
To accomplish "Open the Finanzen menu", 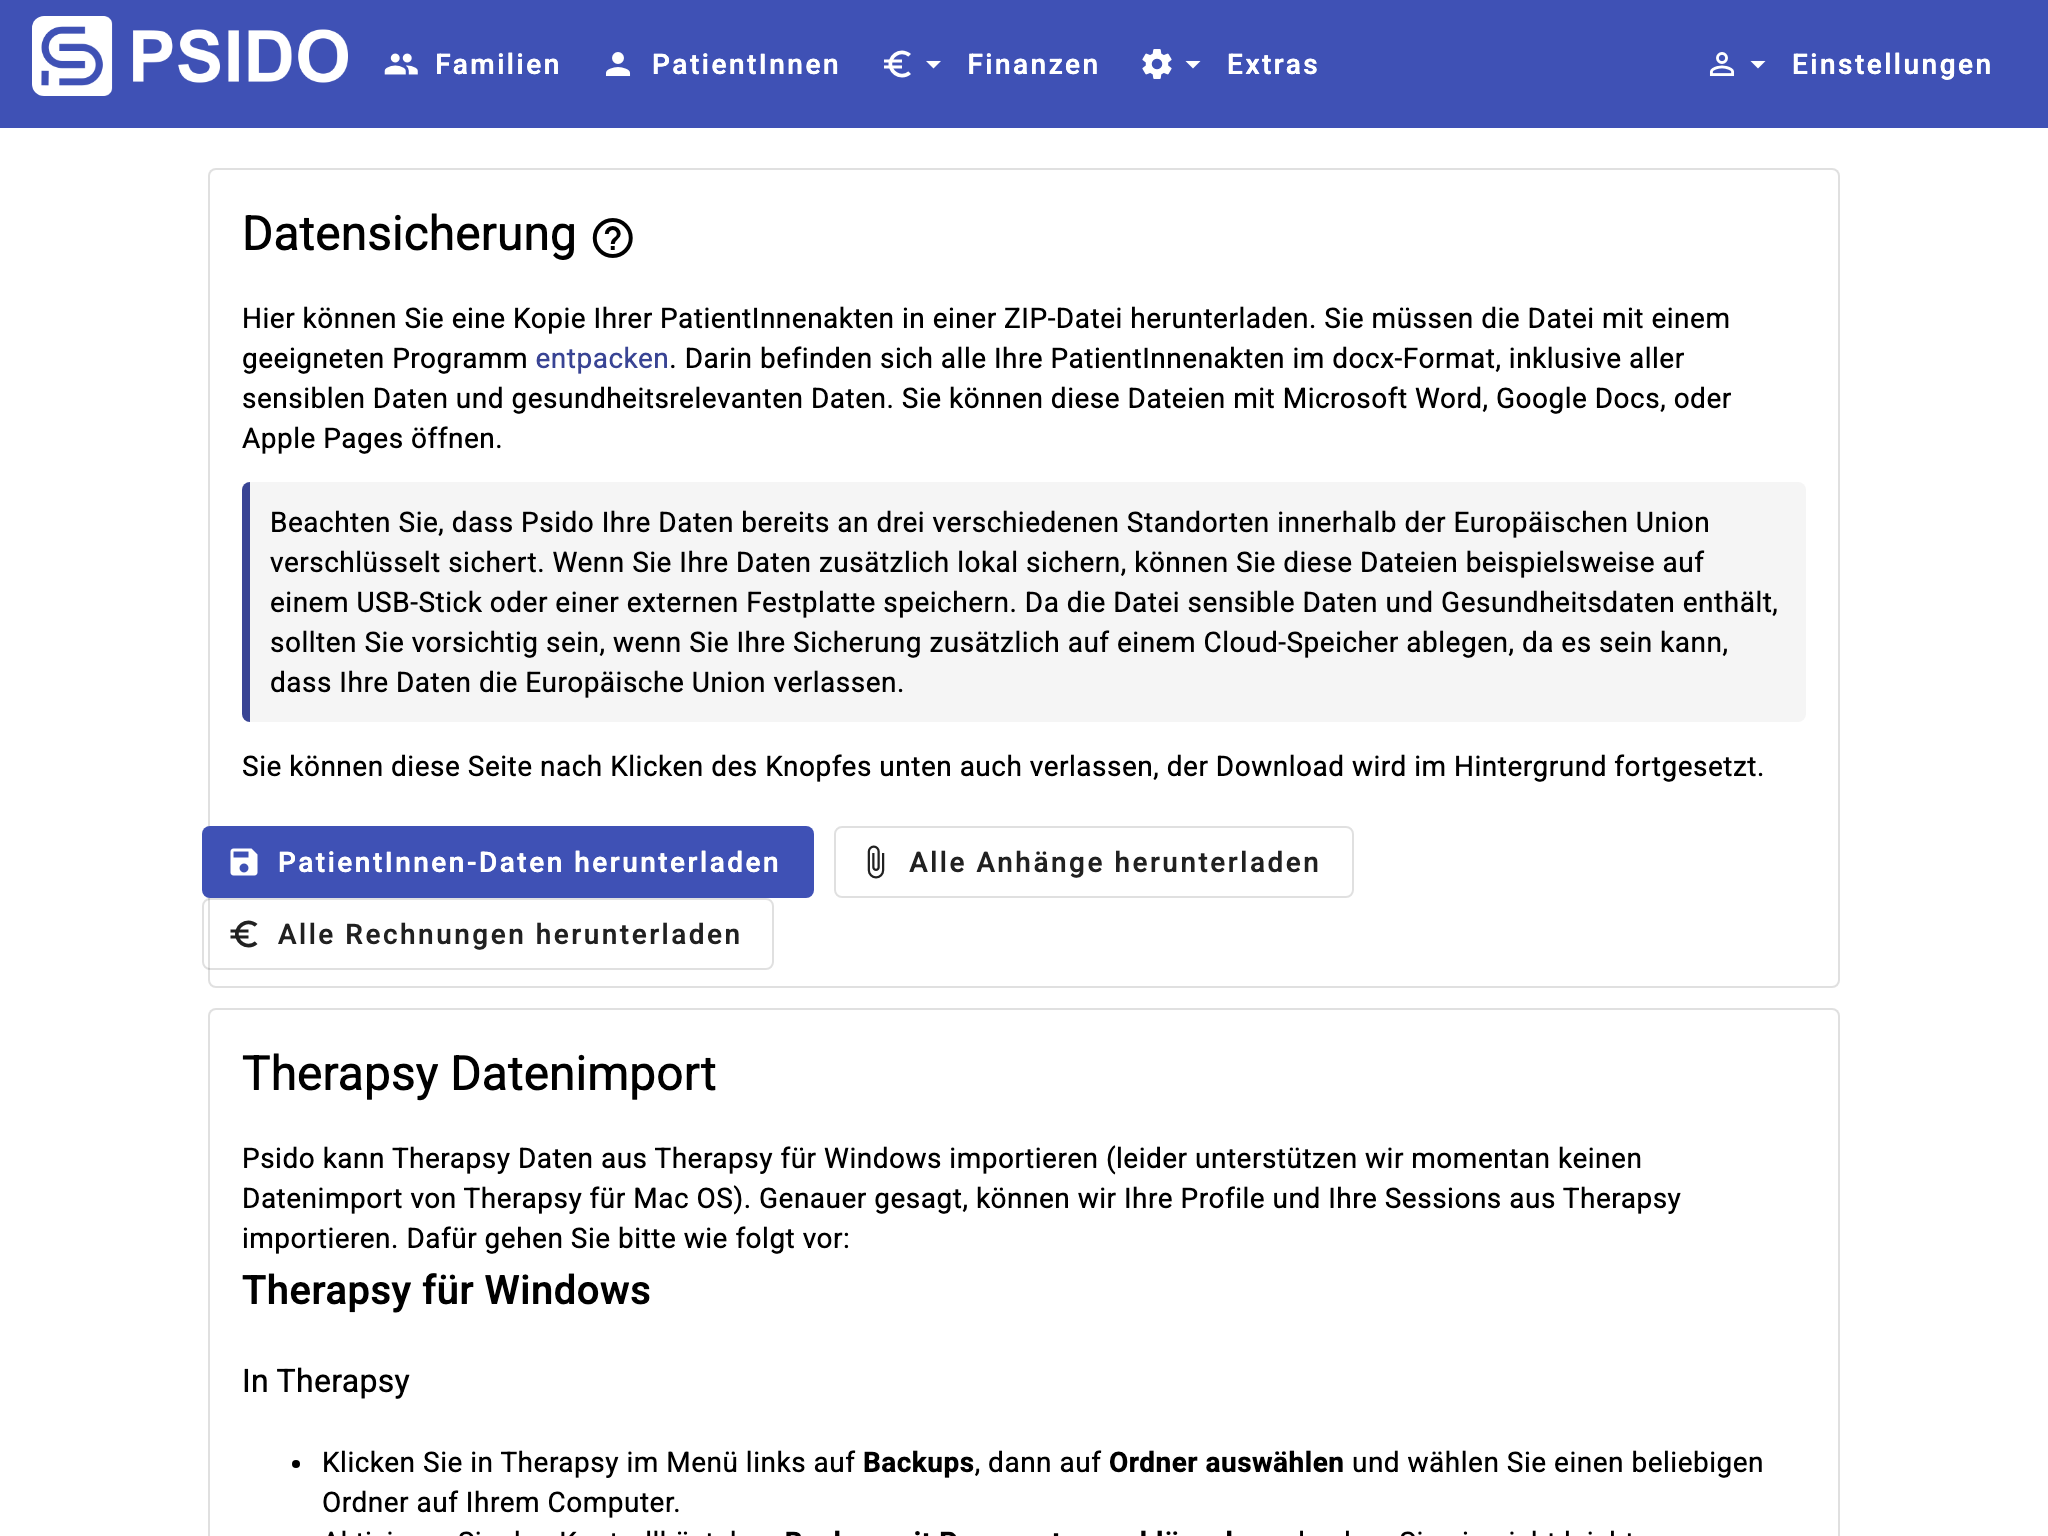I will click(1032, 65).
